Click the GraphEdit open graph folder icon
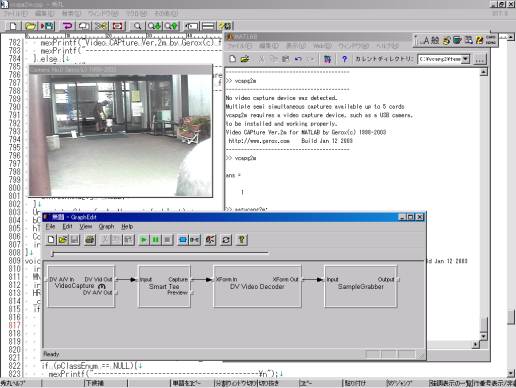The width and height of the screenshot is (516, 388). pyautogui.click(x=62, y=240)
